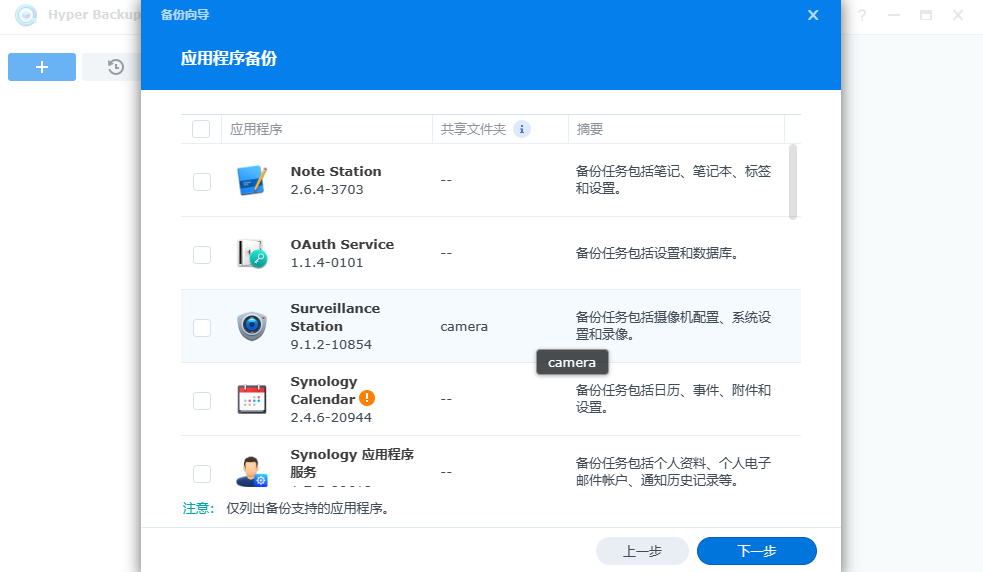
Task: Click the 摘要 column header
Action: (590, 129)
